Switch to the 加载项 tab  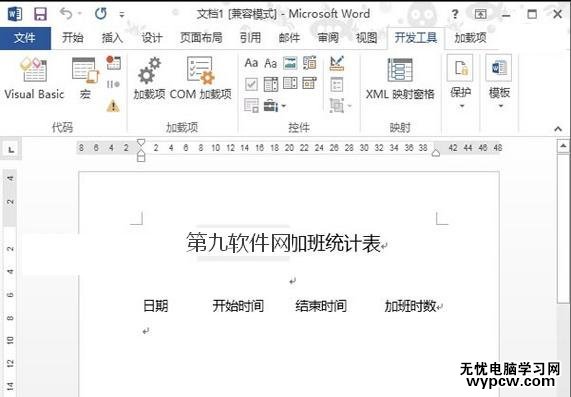pos(470,38)
